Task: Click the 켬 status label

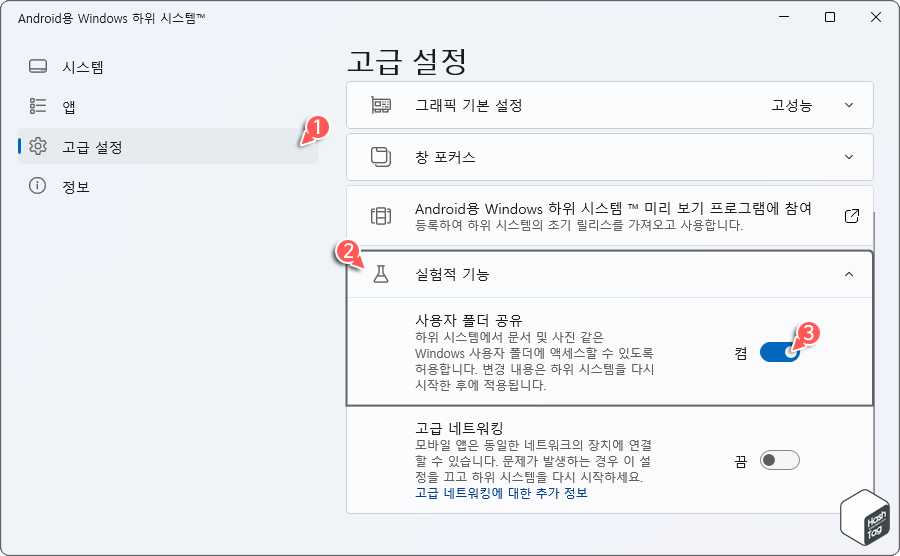Action: coord(741,353)
